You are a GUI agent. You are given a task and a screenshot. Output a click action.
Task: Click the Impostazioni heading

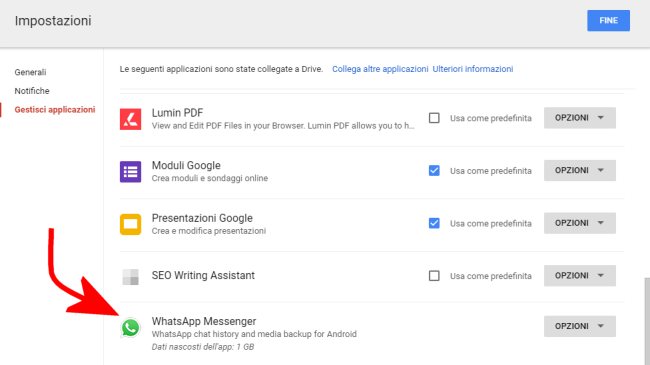53,21
